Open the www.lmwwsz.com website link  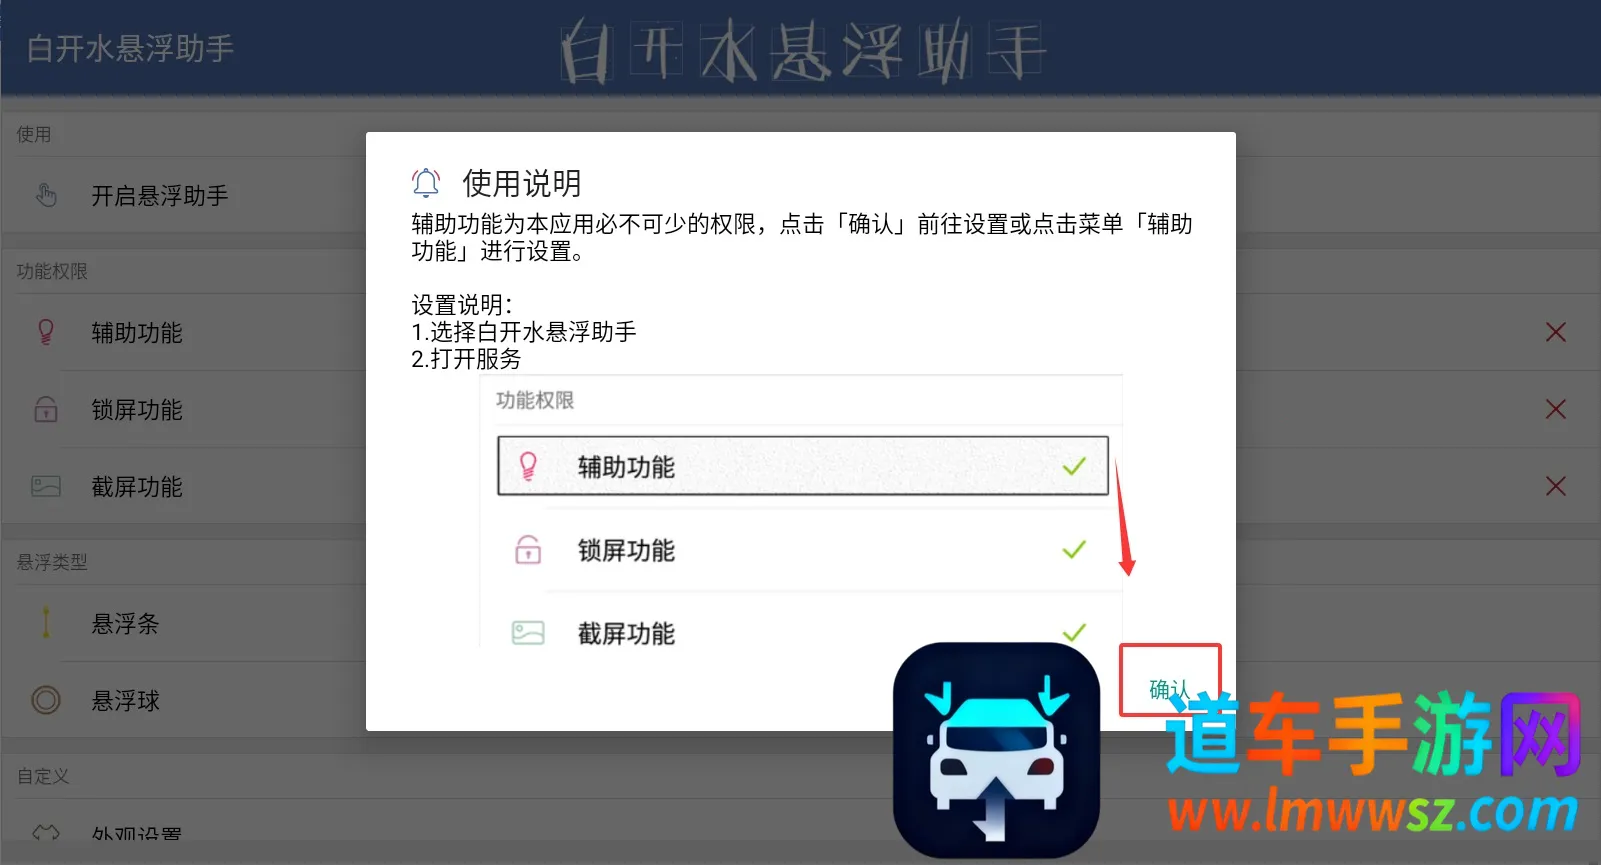(1373, 811)
